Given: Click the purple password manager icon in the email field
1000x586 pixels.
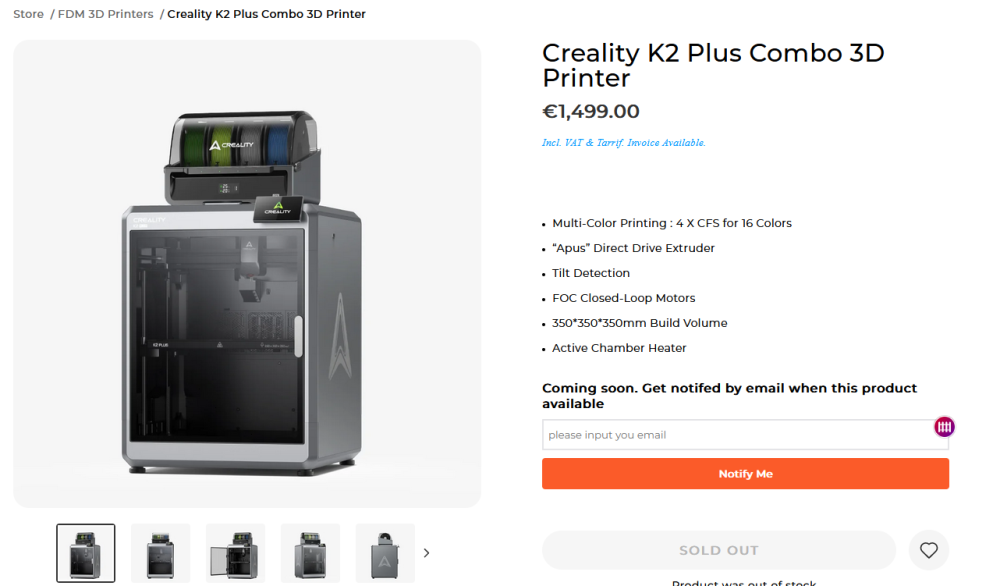Looking at the screenshot, I should coord(944,427).
